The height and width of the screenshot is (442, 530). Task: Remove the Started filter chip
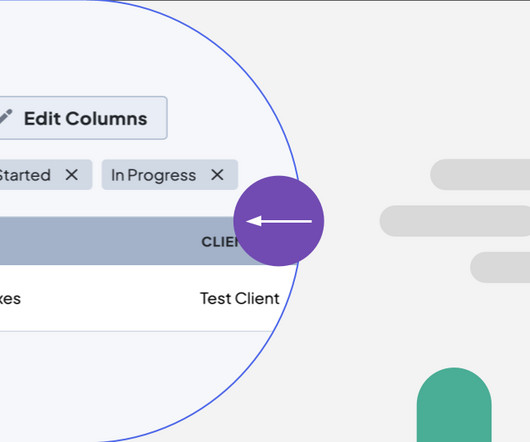pos(72,175)
